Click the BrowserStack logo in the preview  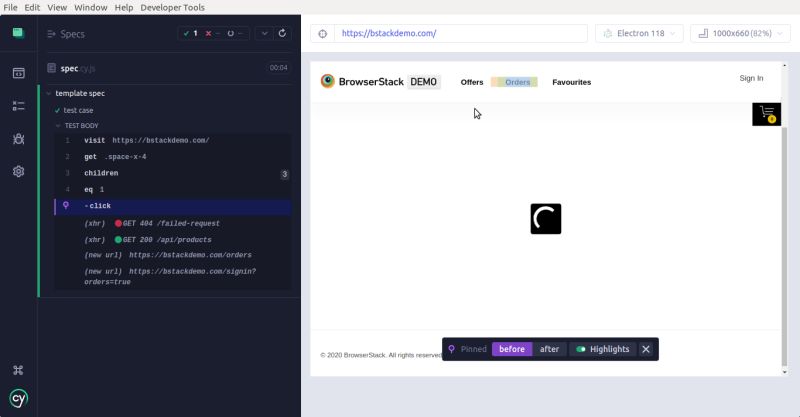click(x=328, y=81)
